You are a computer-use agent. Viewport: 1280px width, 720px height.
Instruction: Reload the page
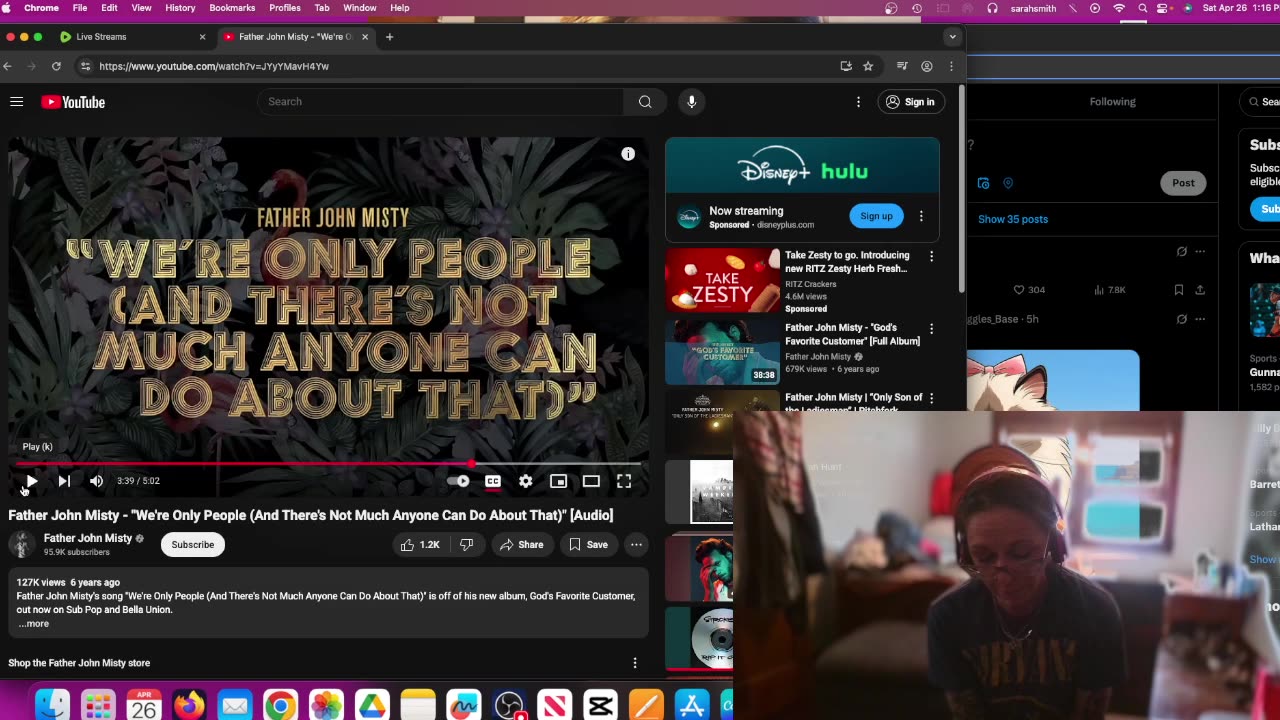pyautogui.click(x=56, y=66)
